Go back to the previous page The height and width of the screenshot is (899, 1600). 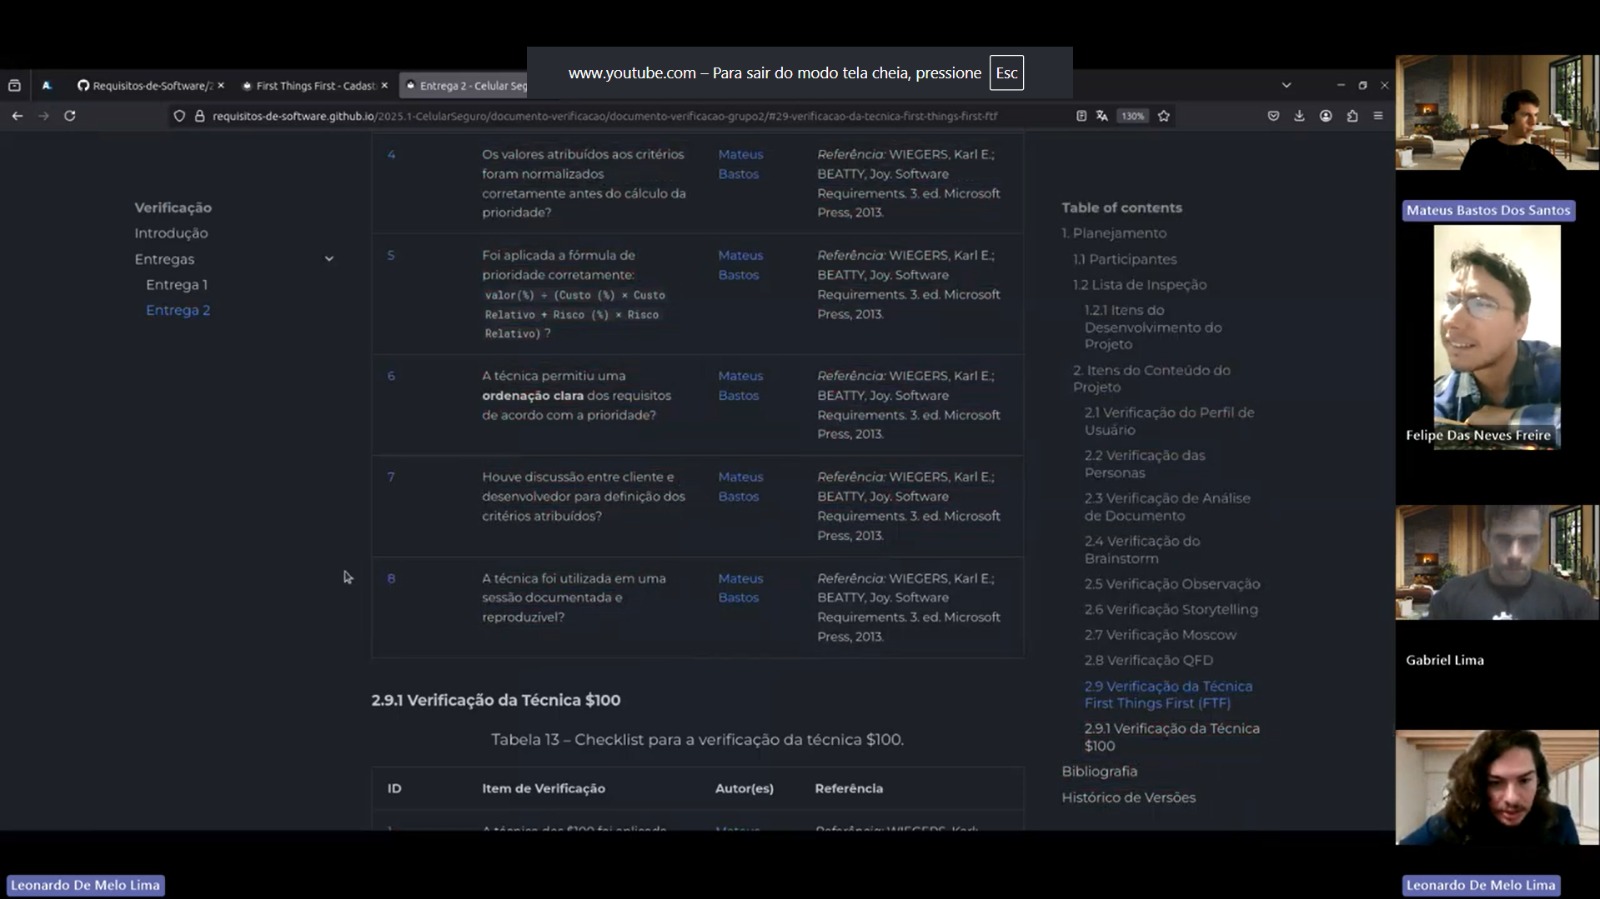[17, 116]
